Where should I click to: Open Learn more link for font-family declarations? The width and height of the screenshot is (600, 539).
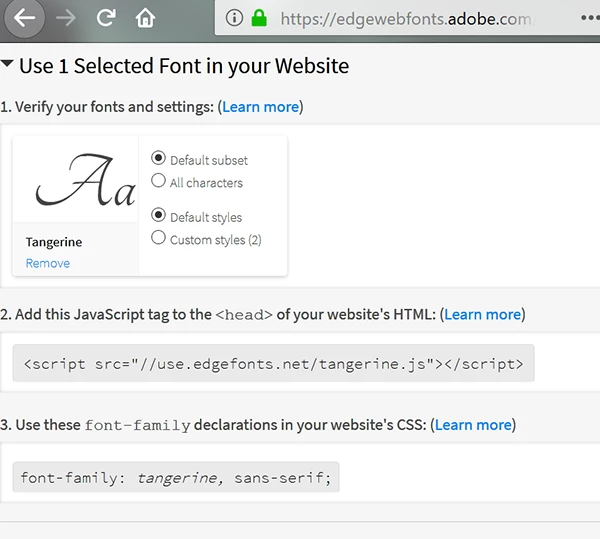click(472, 425)
